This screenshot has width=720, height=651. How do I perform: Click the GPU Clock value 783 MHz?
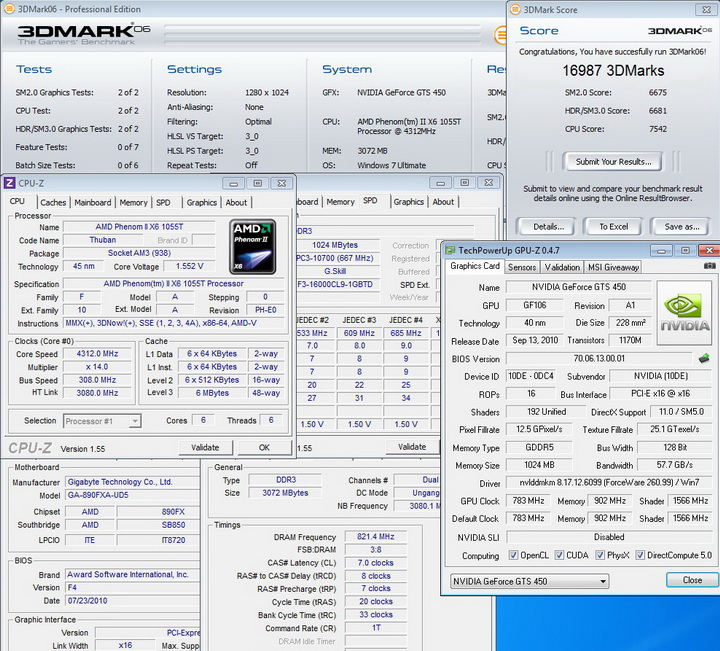pyautogui.click(x=528, y=501)
